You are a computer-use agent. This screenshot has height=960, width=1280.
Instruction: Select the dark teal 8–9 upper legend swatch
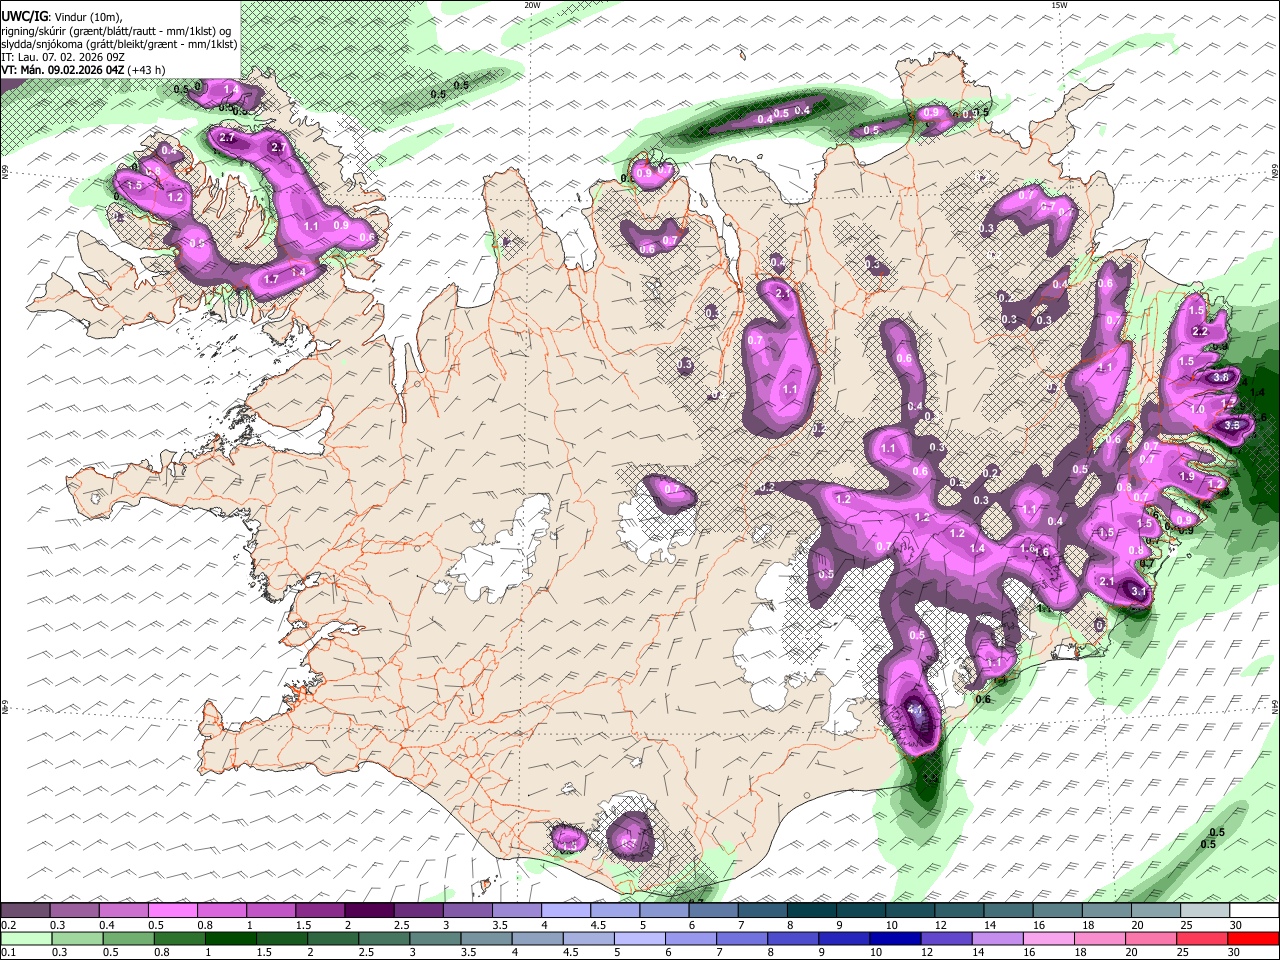(x=814, y=912)
